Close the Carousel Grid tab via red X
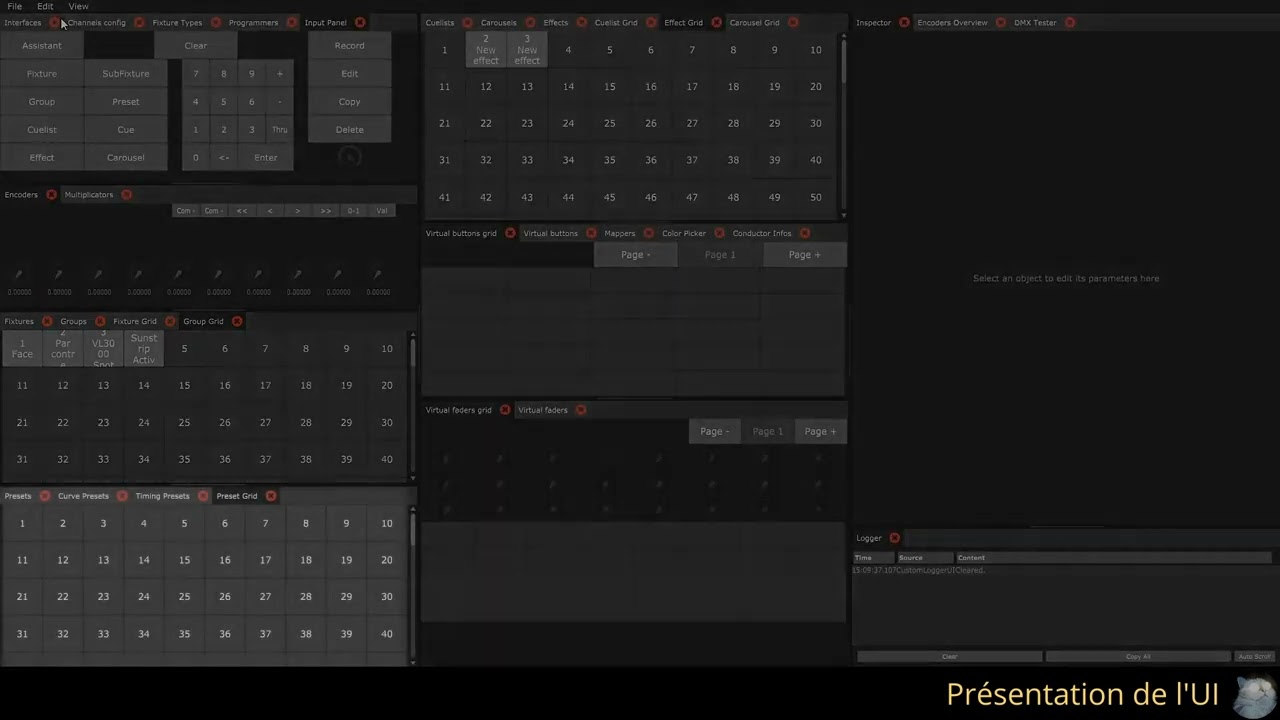 pos(793,22)
